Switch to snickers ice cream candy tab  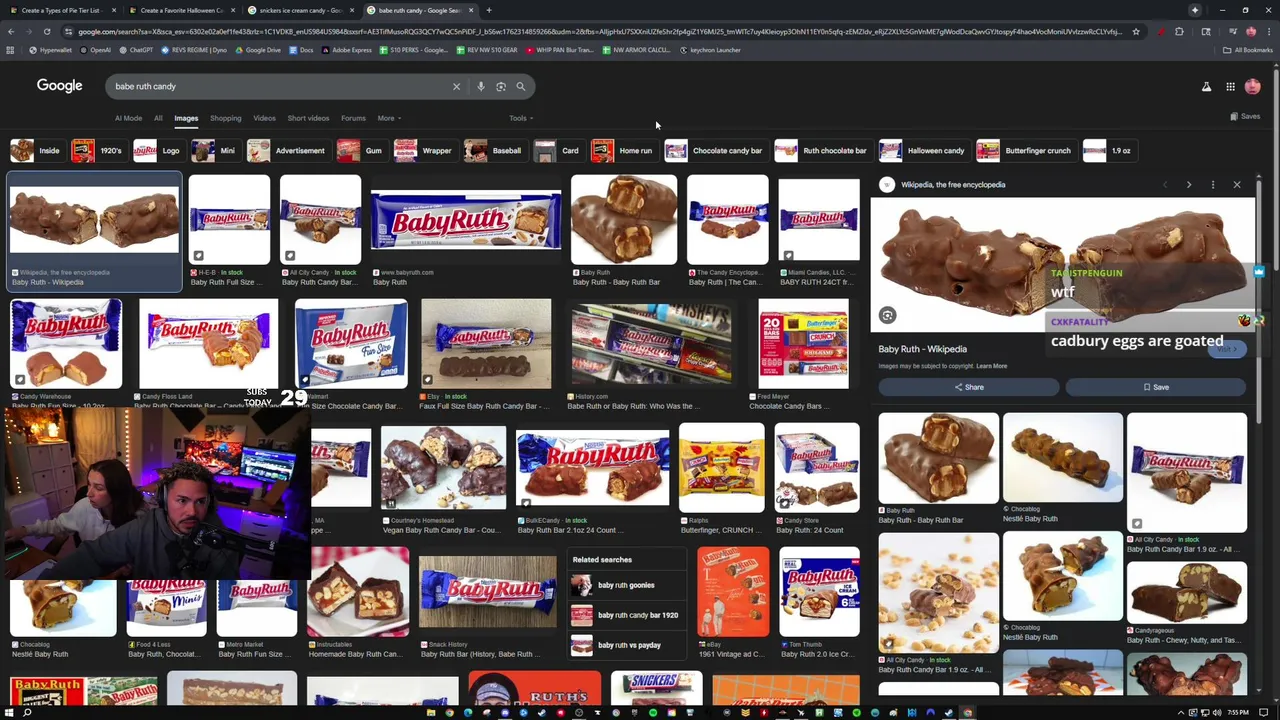[300, 10]
